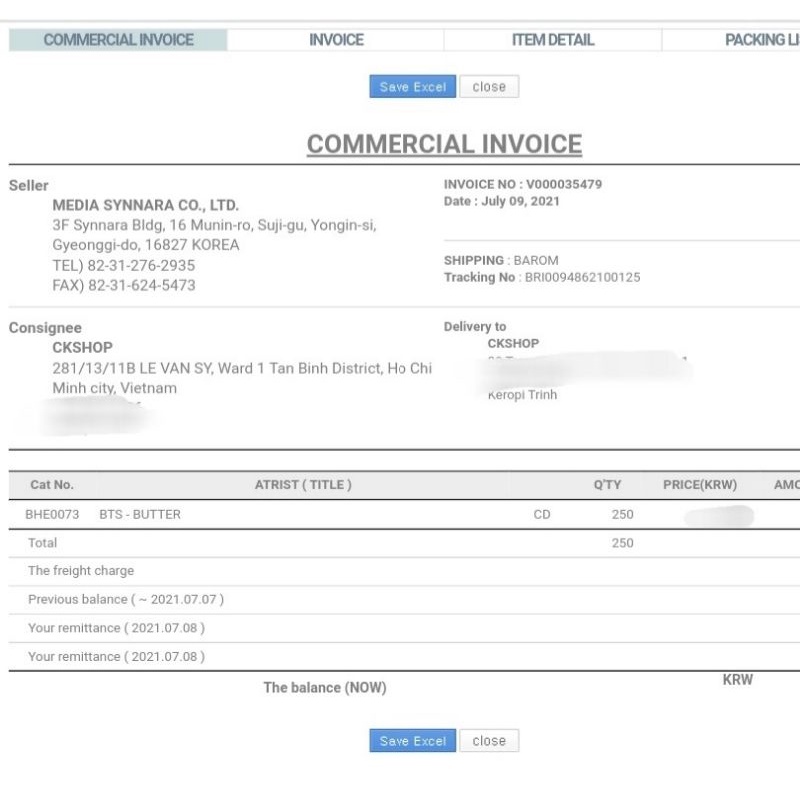Click seller name MEDIA SYNNARA CO., LTD.

coord(145,205)
